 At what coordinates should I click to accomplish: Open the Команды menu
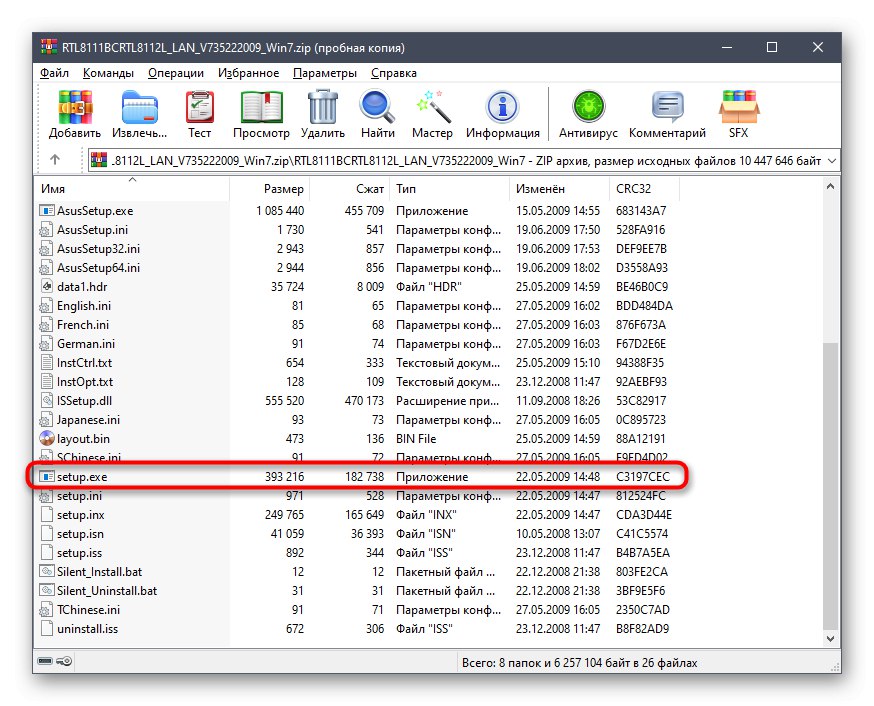coord(108,73)
